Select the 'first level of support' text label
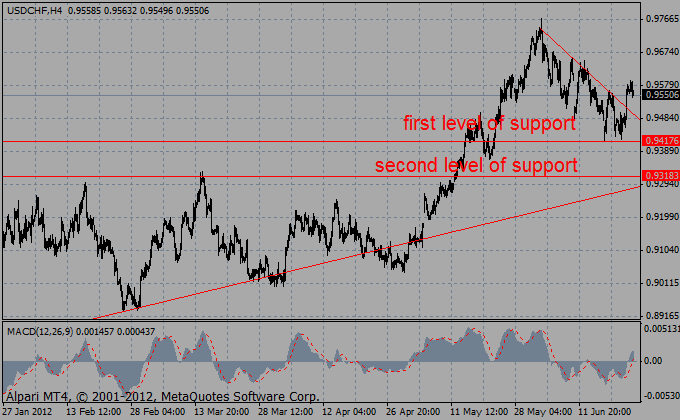Viewport: 680px width, 420px height. [489, 124]
